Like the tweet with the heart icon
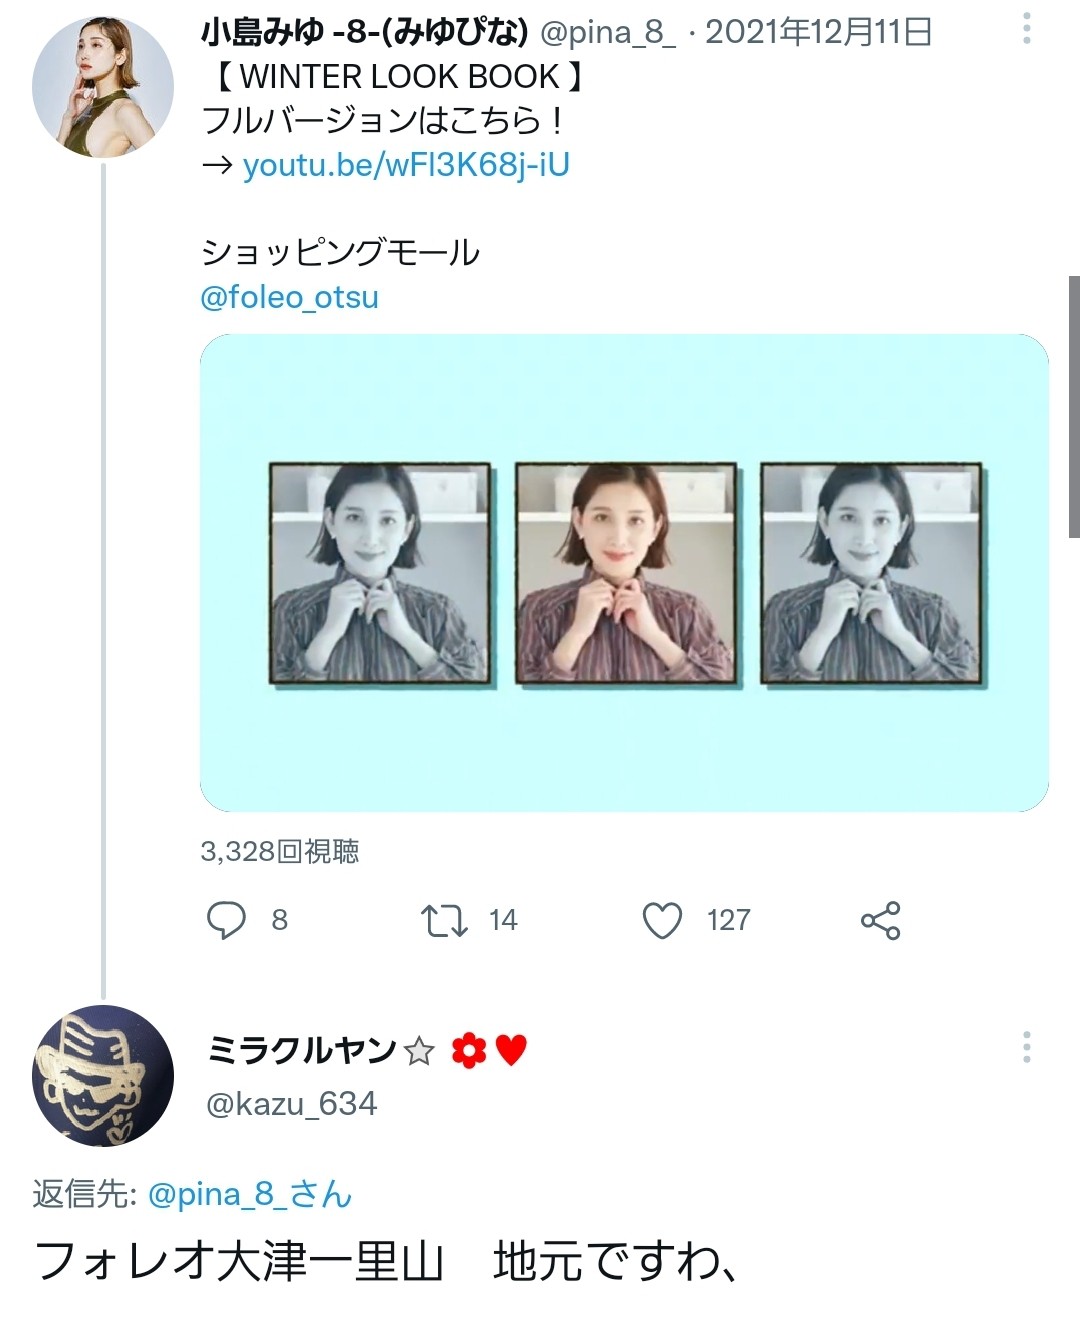Viewport: 1080px width, 1319px height. 662,920
